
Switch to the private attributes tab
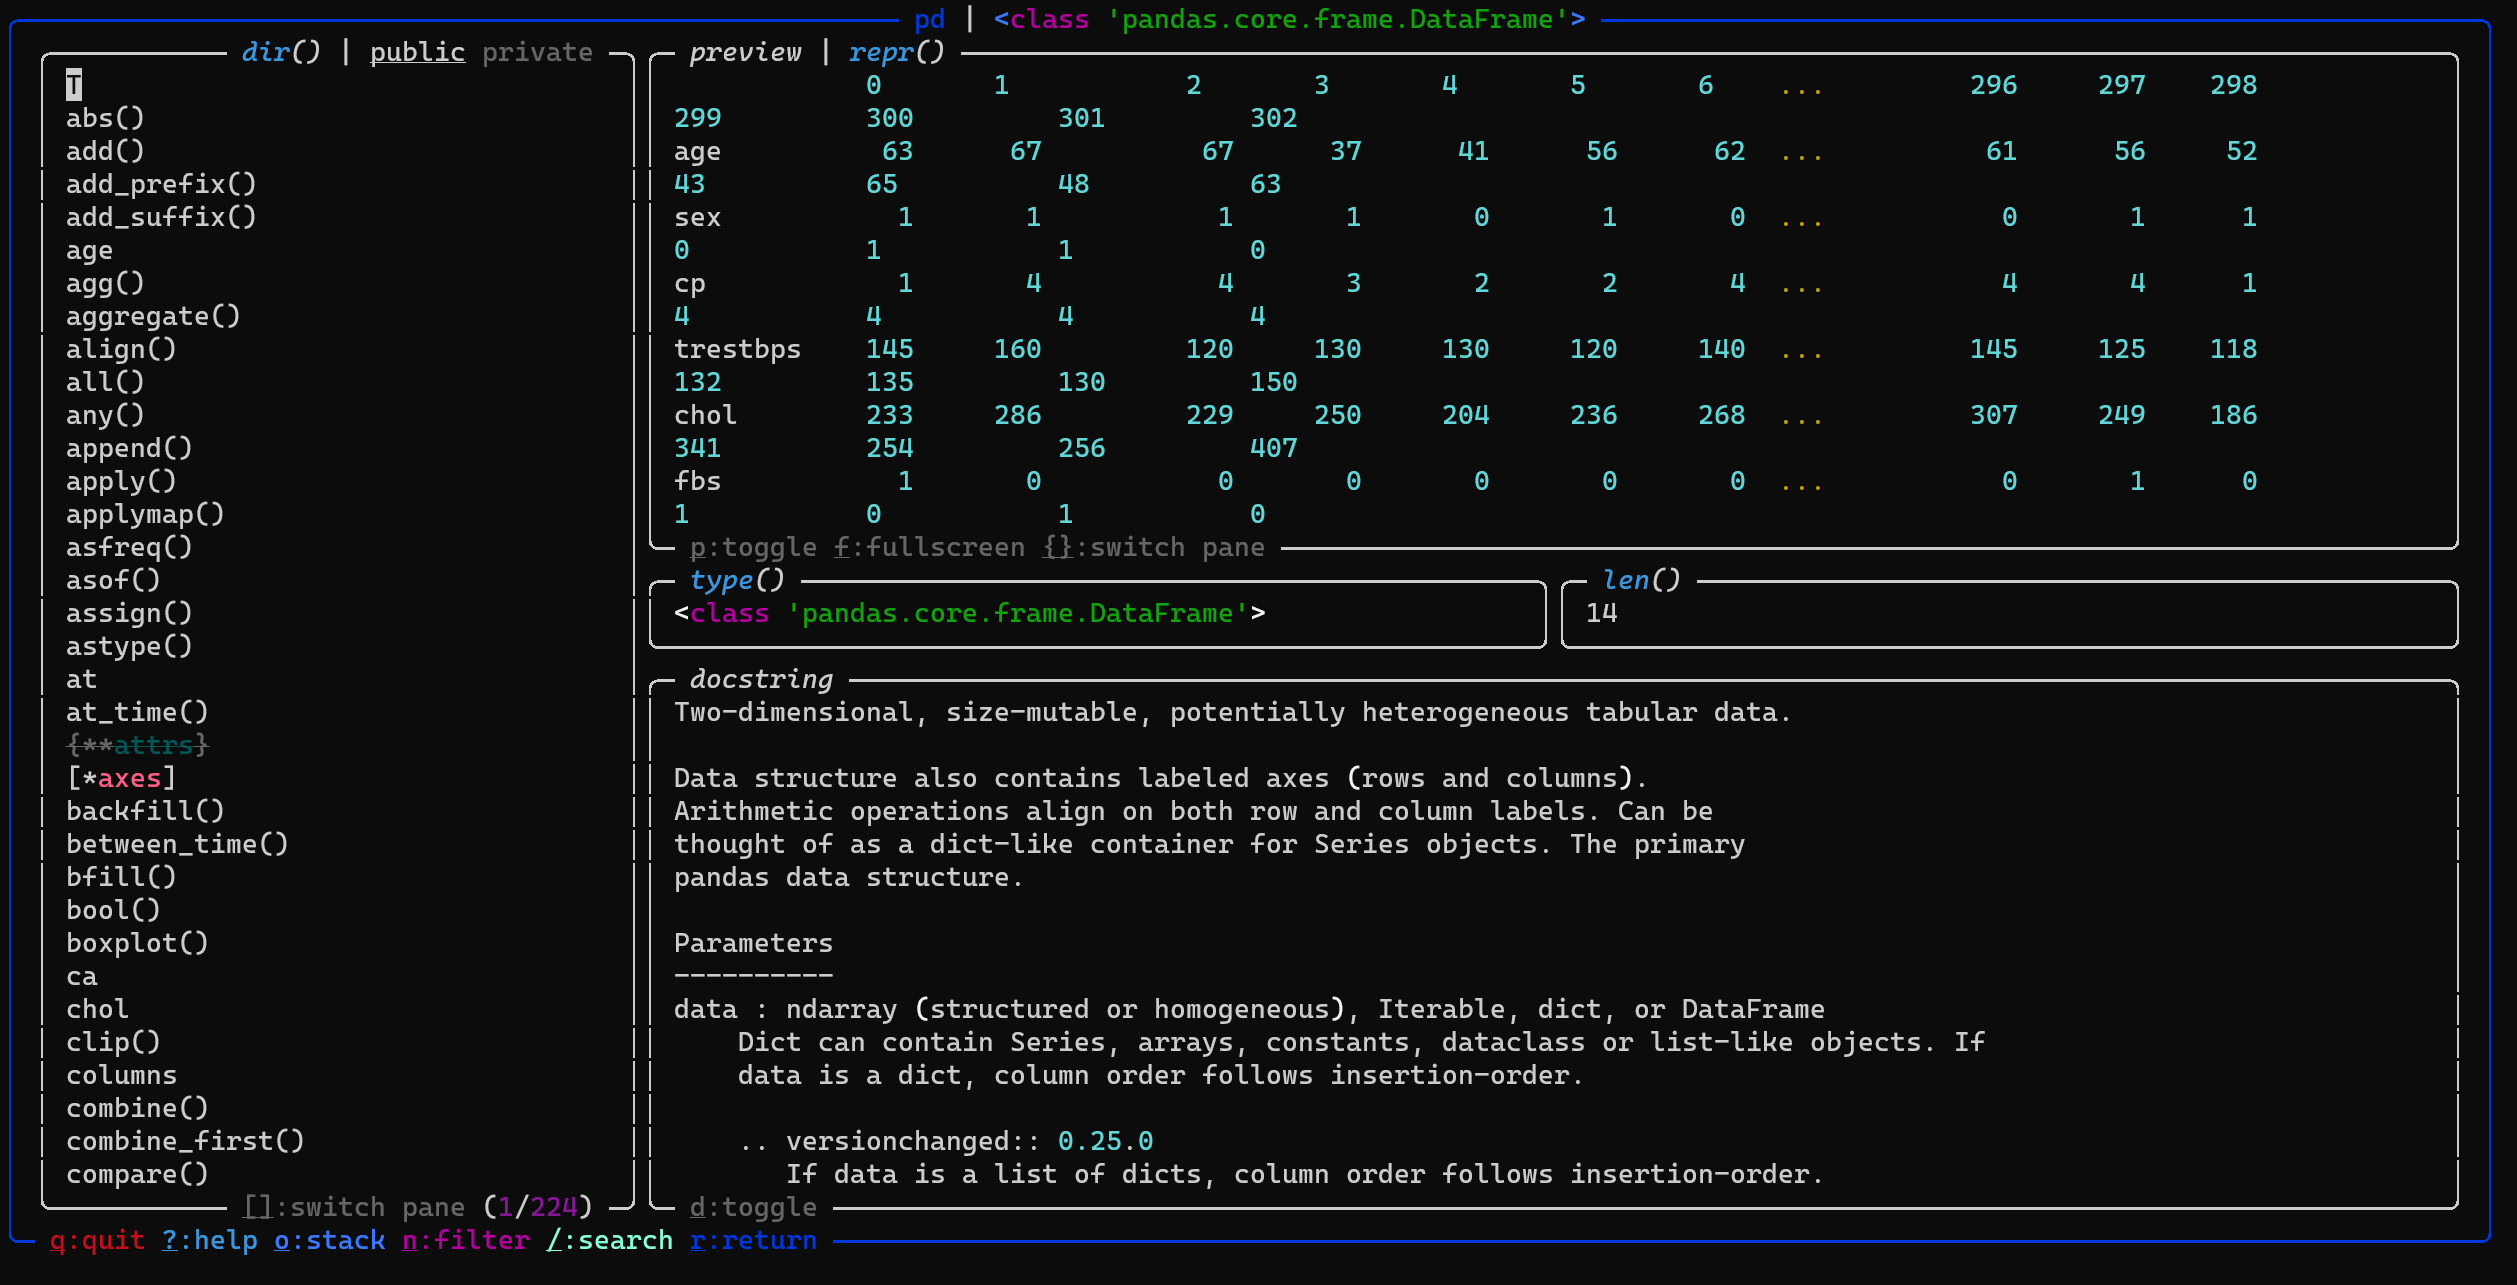[537, 52]
